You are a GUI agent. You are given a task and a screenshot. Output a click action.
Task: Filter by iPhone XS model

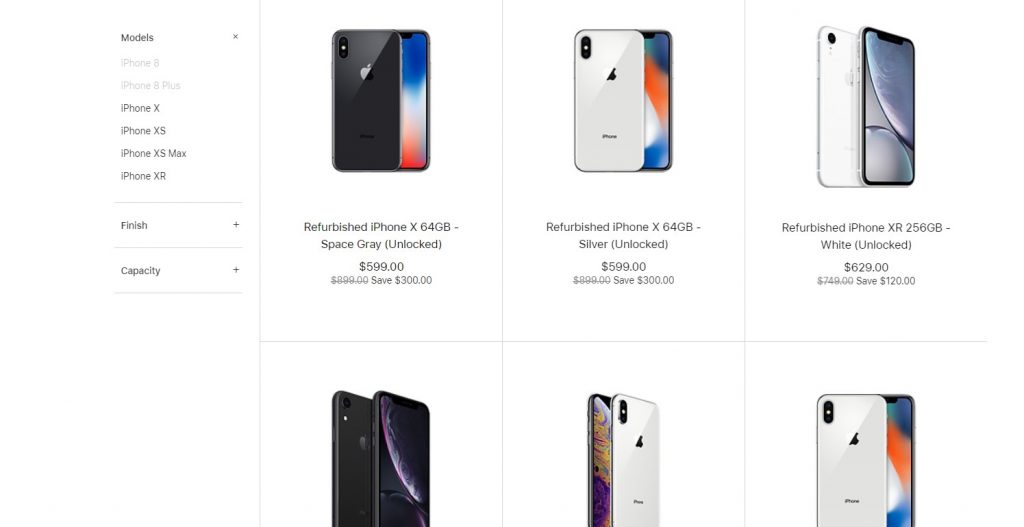(143, 131)
